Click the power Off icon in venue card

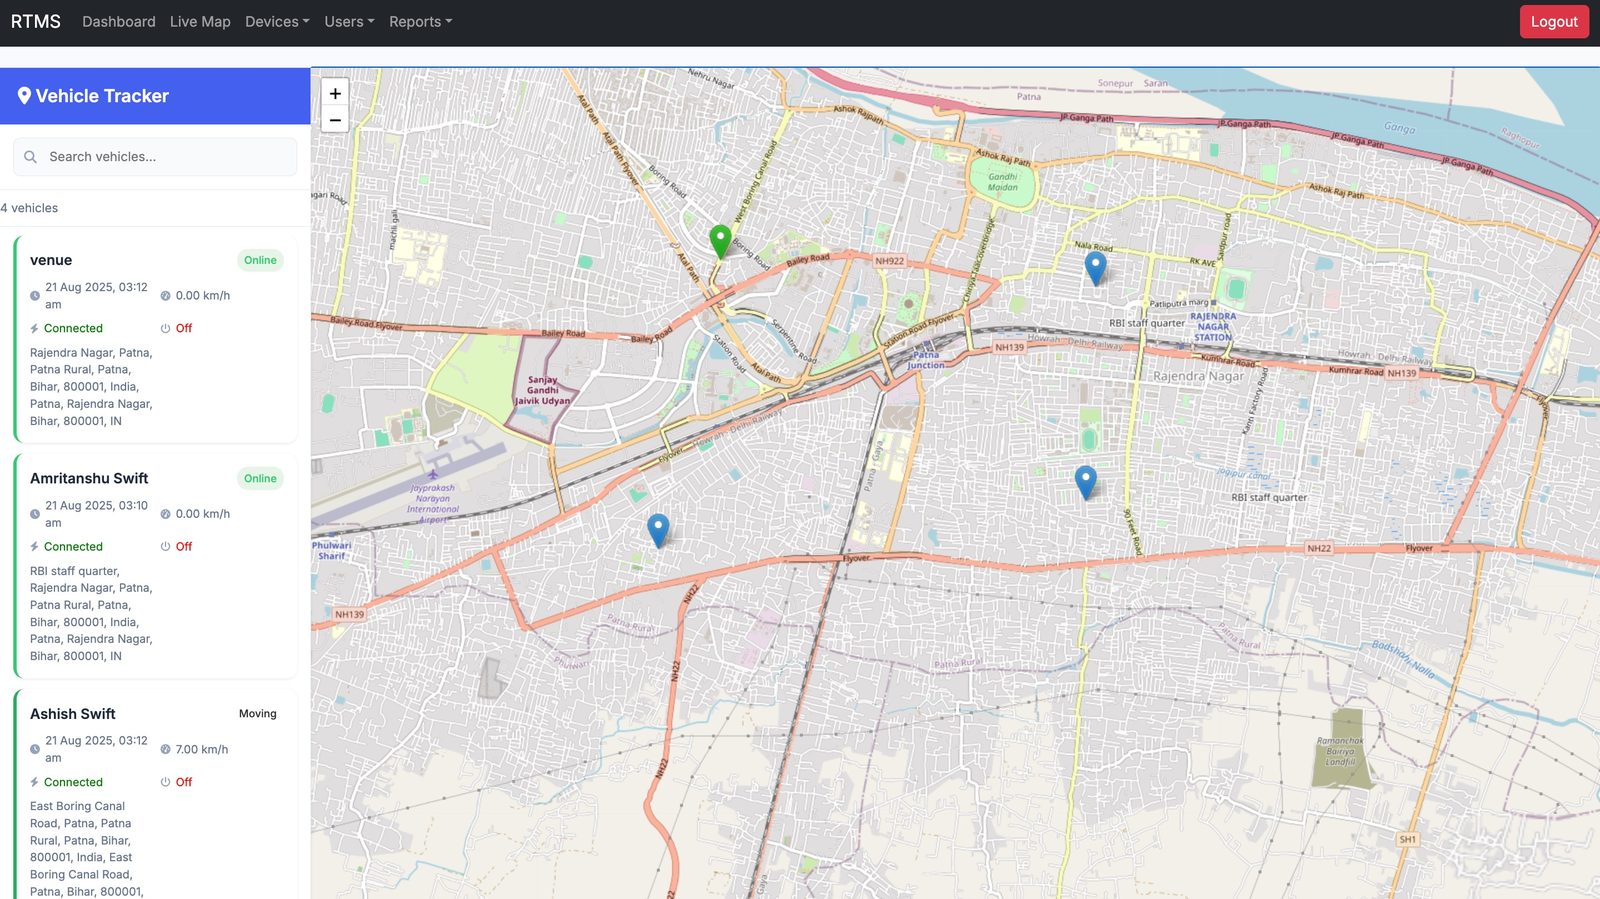[166, 329]
